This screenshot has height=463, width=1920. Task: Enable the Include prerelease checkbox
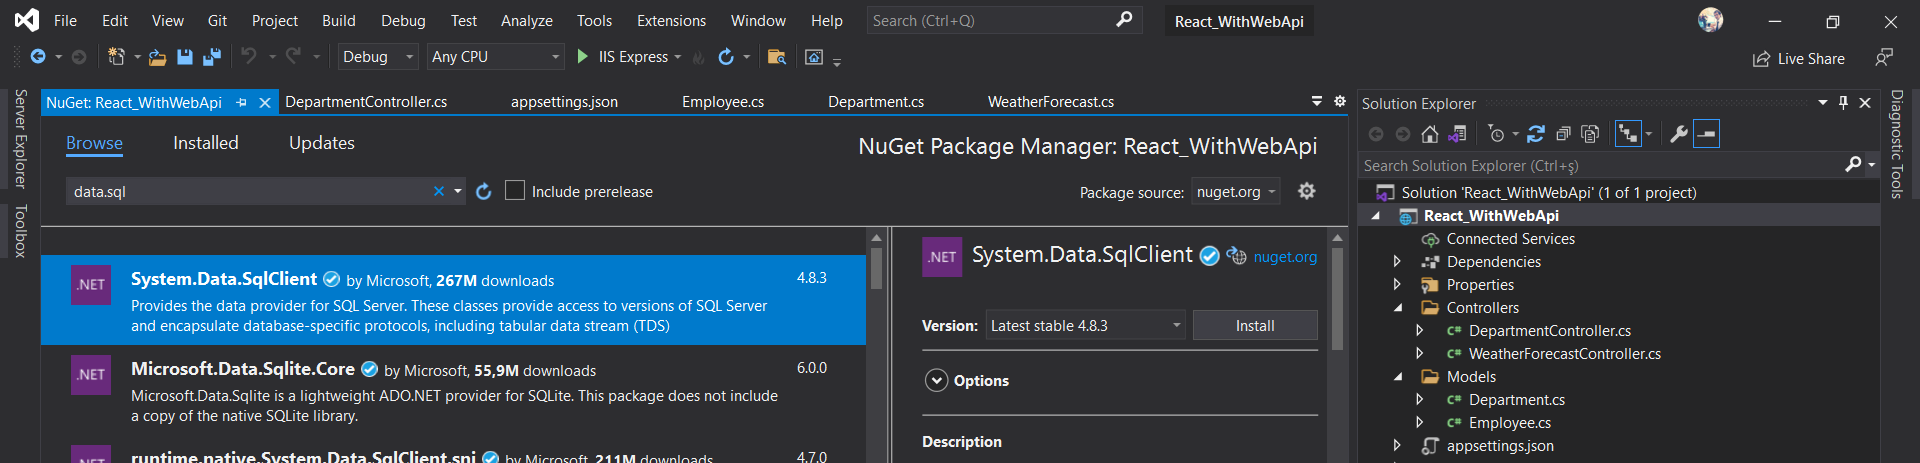click(x=515, y=191)
